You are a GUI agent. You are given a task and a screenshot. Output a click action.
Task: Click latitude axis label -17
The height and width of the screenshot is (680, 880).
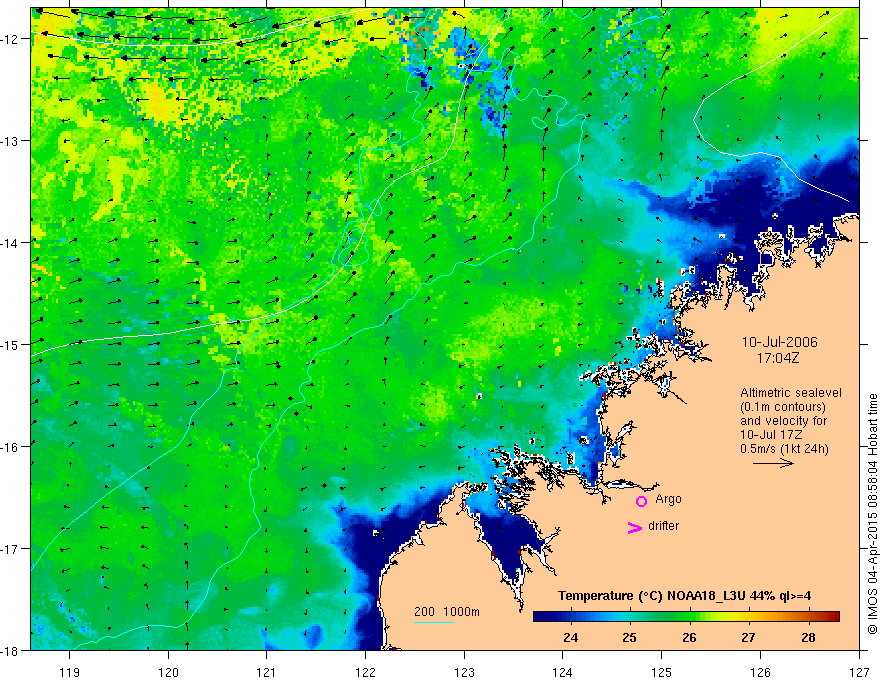10,549
